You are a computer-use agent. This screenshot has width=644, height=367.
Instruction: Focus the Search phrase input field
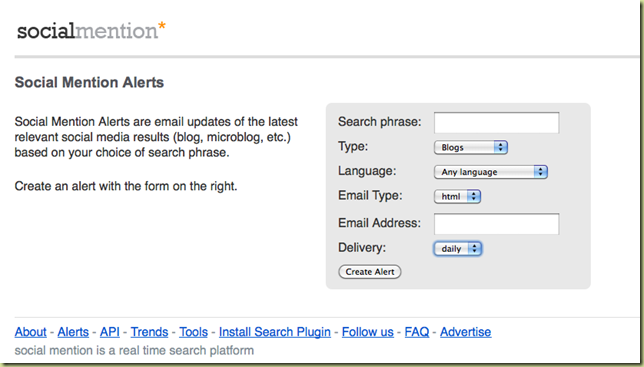click(497, 122)
